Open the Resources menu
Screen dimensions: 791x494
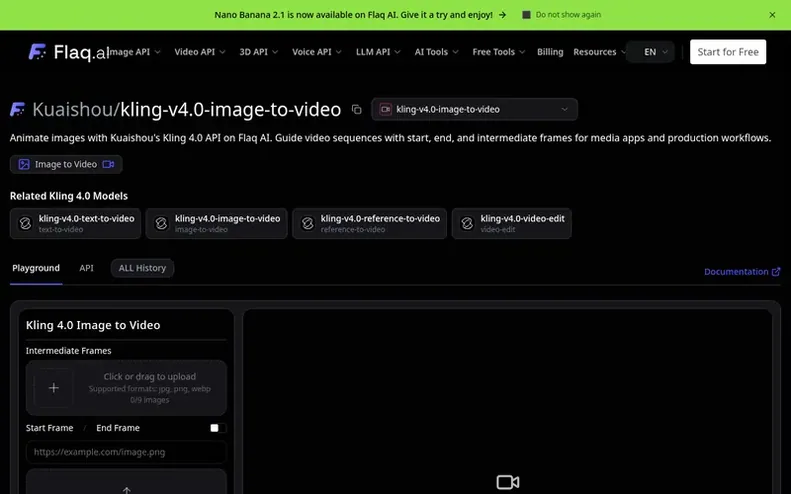pos(599,51)
